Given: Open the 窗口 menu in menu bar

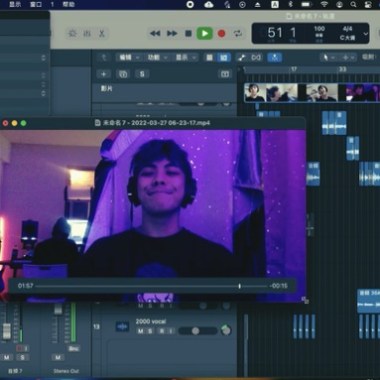Looking at the screenshot, I should coord(36,4).
